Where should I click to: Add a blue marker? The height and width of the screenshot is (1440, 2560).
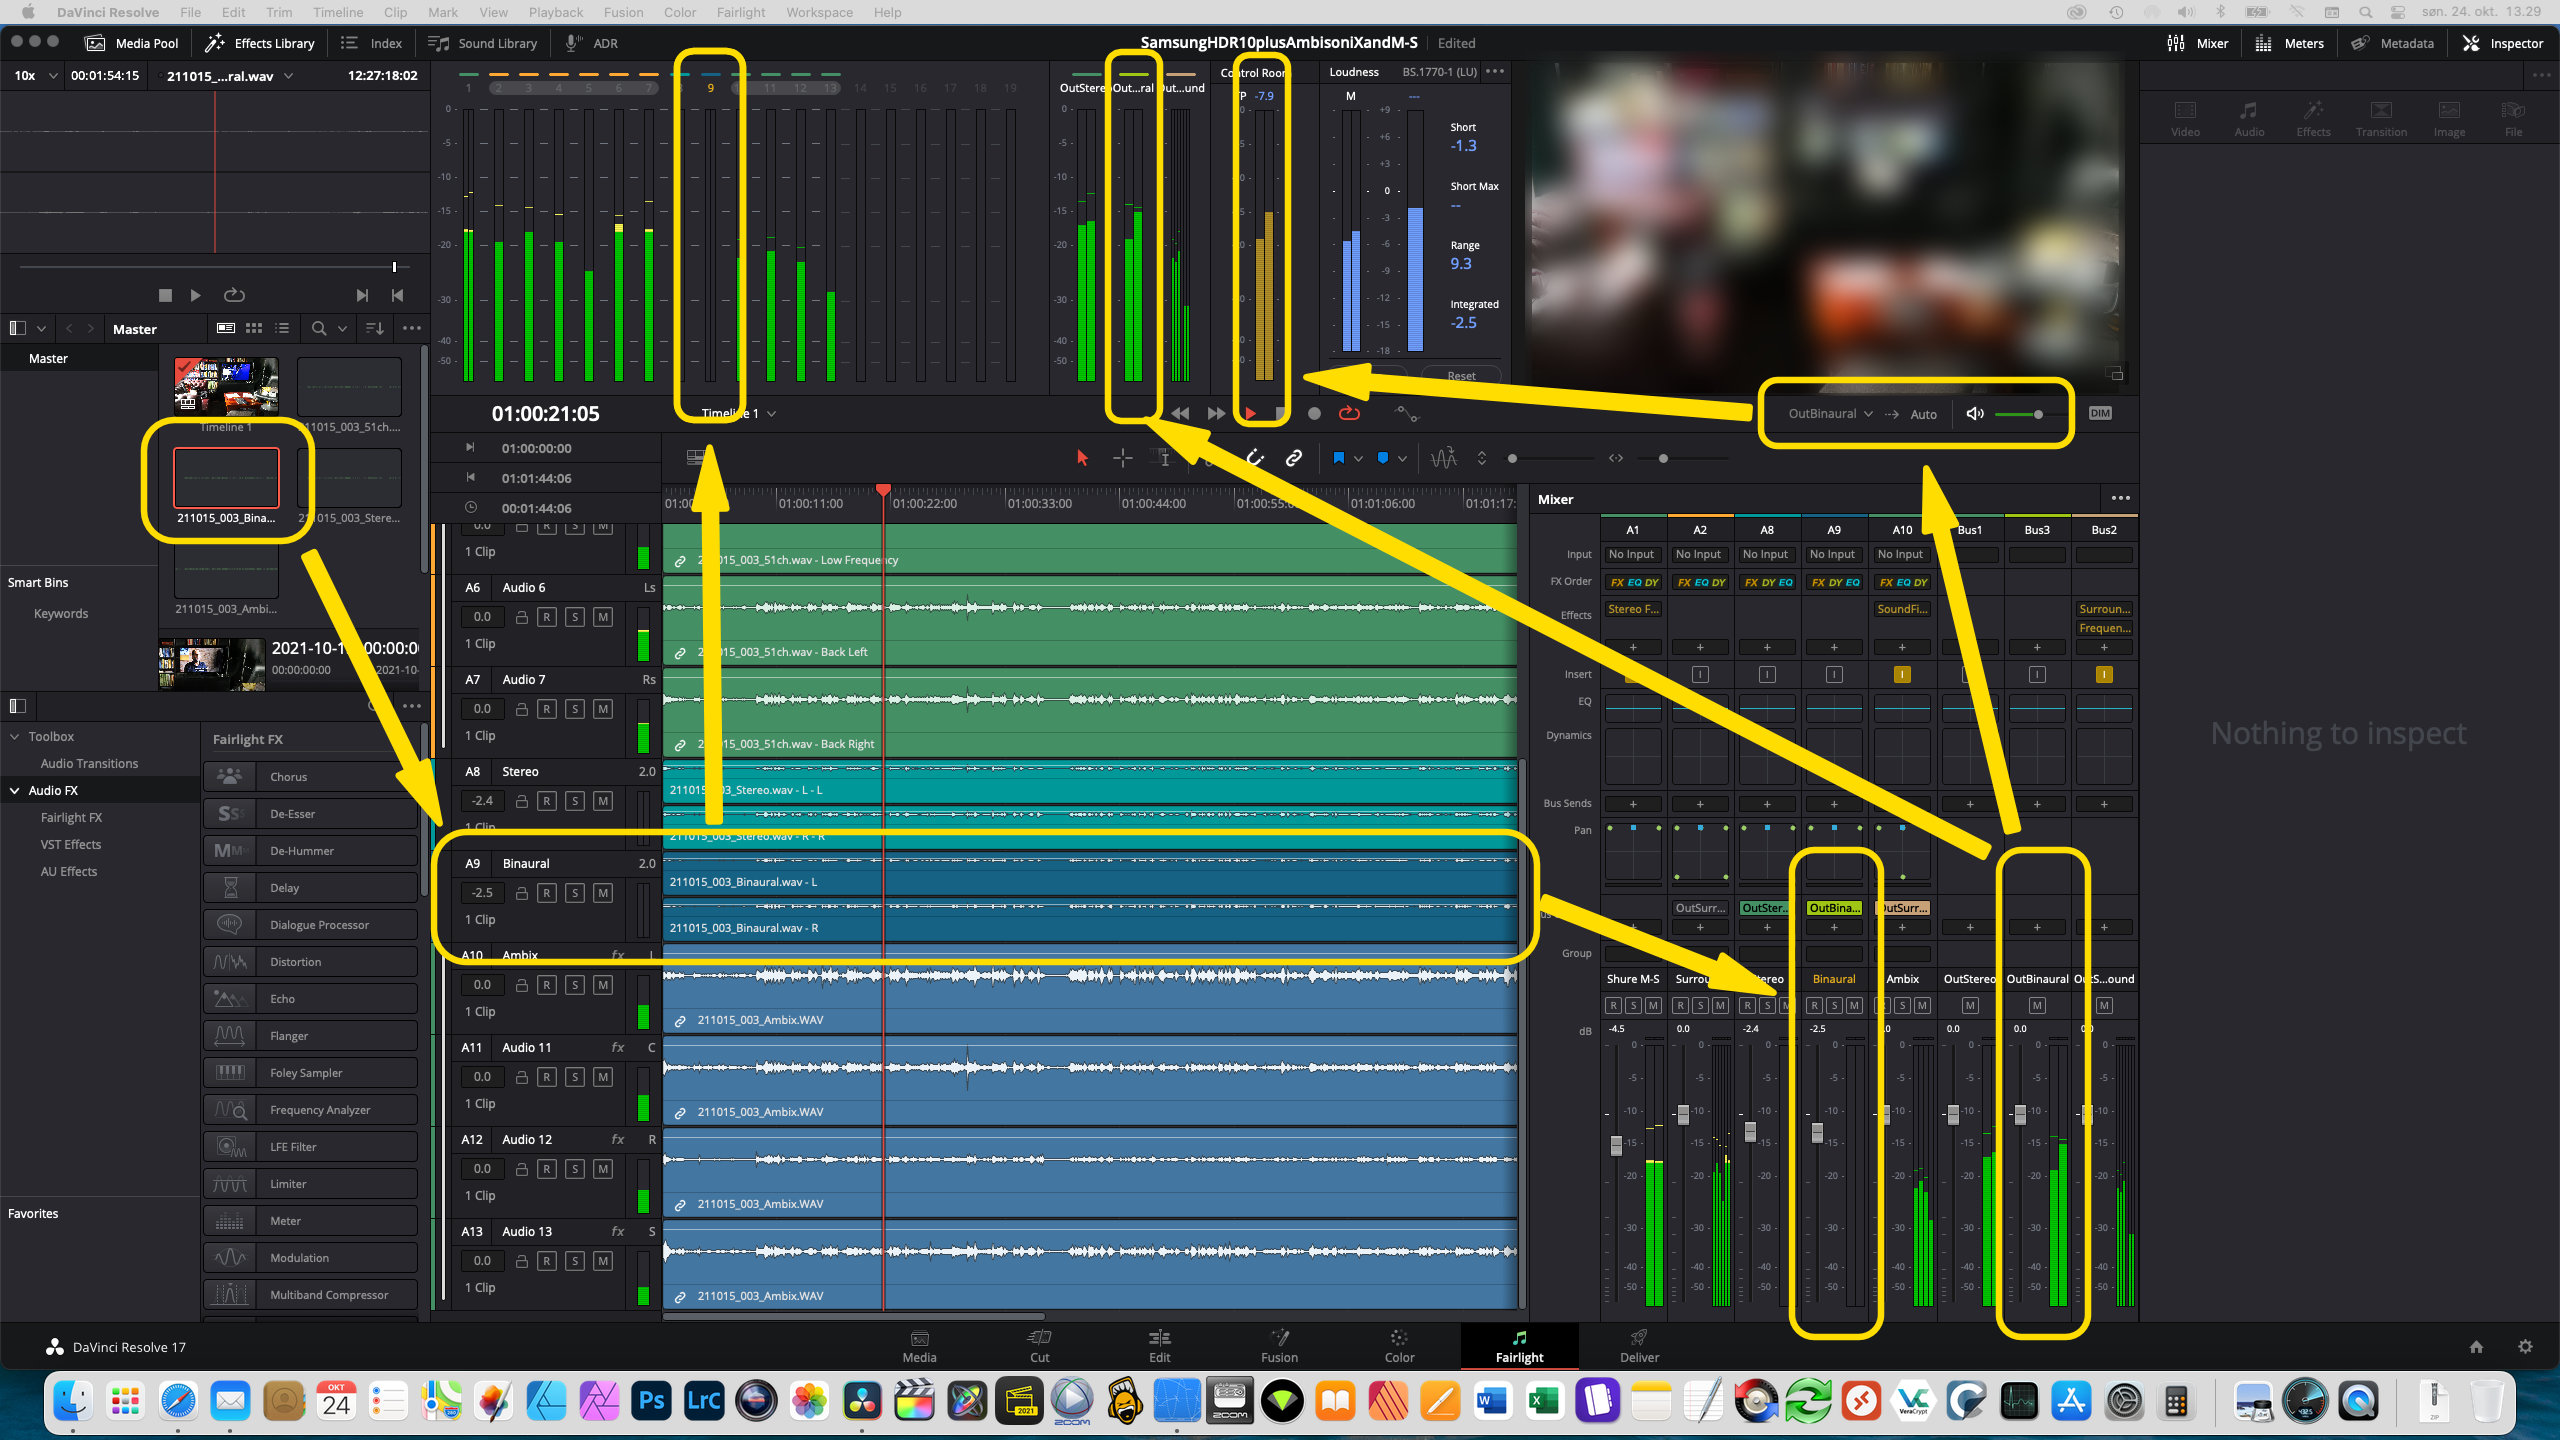pyautogui.click(x=1382, y=458)
